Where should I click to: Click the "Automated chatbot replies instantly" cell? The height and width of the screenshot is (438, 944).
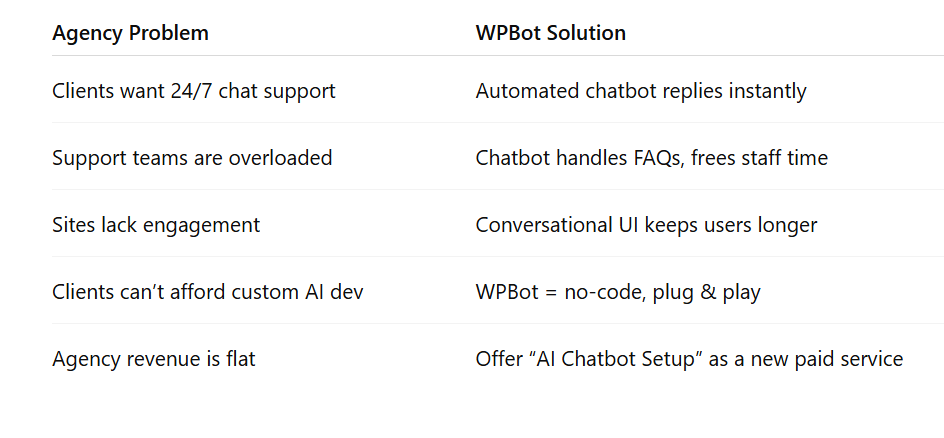click(640, 91)
